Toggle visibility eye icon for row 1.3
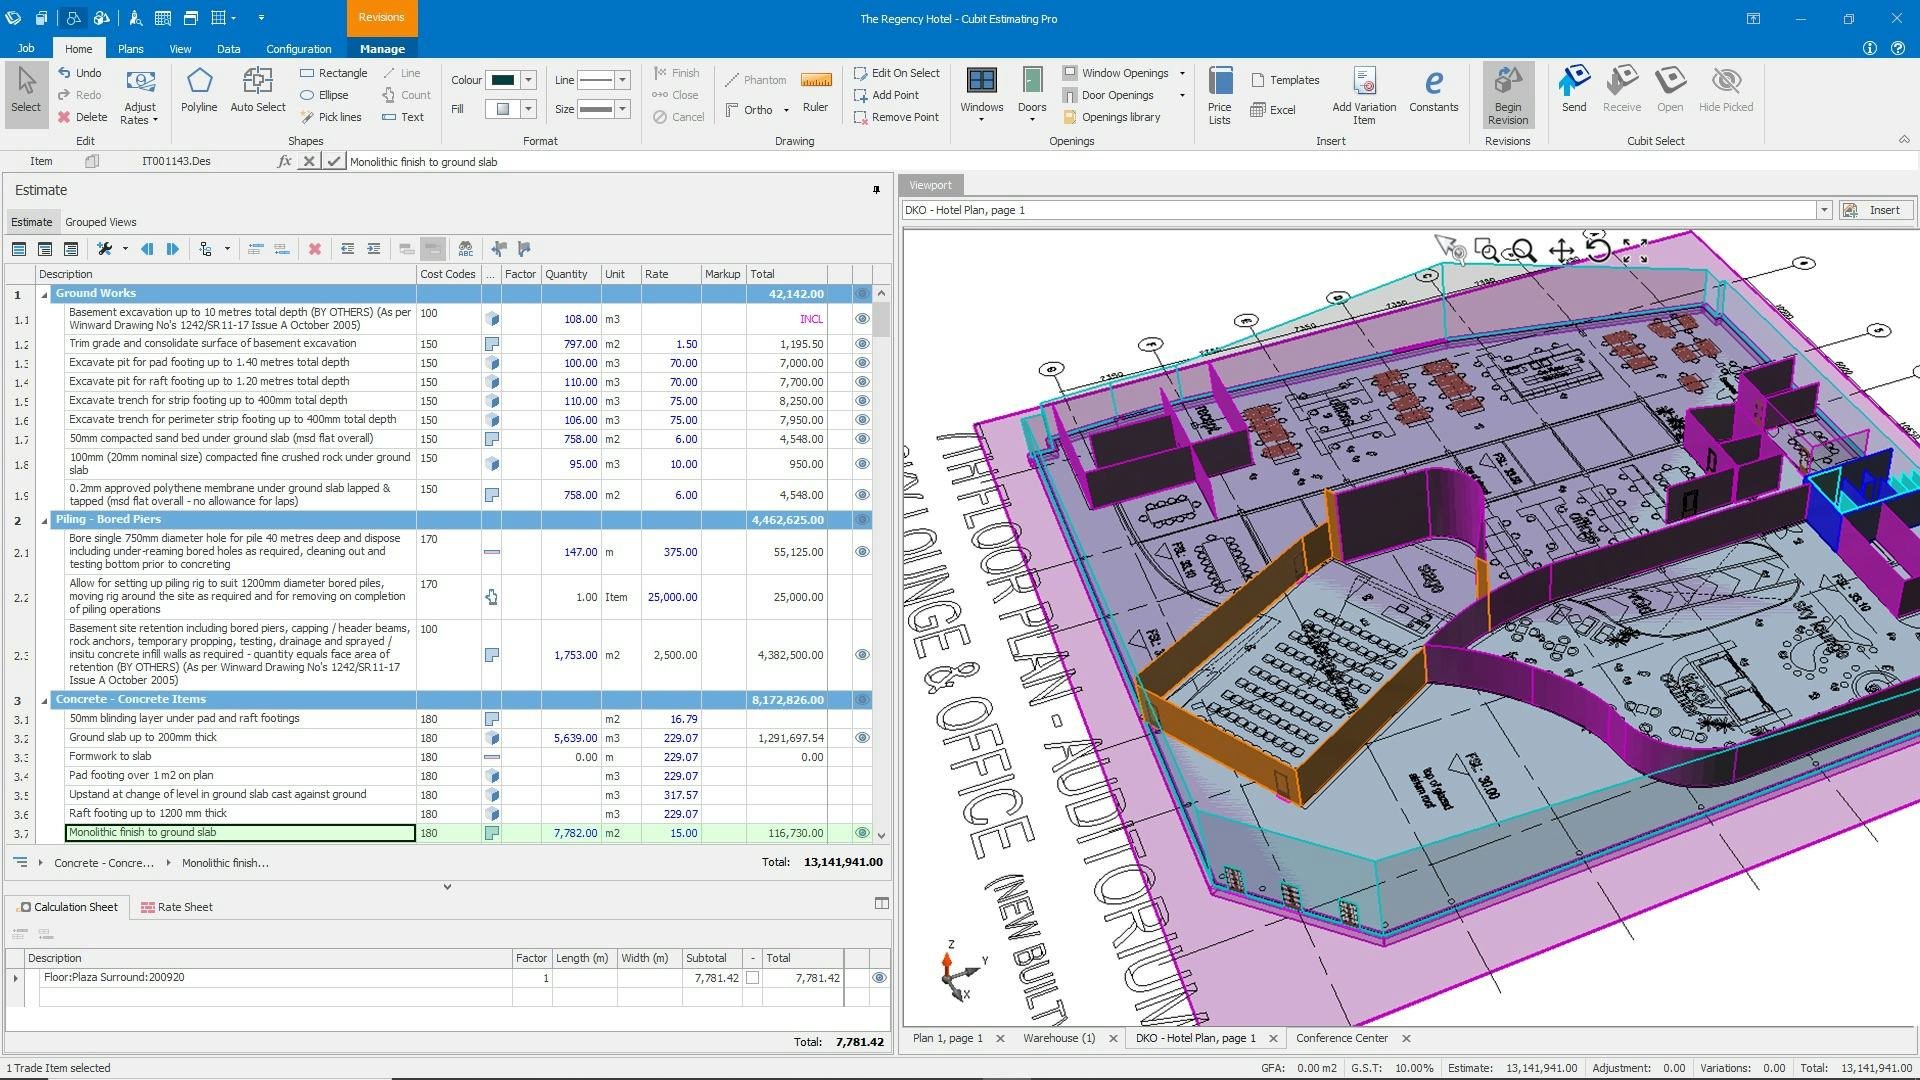 click(862, 363)
